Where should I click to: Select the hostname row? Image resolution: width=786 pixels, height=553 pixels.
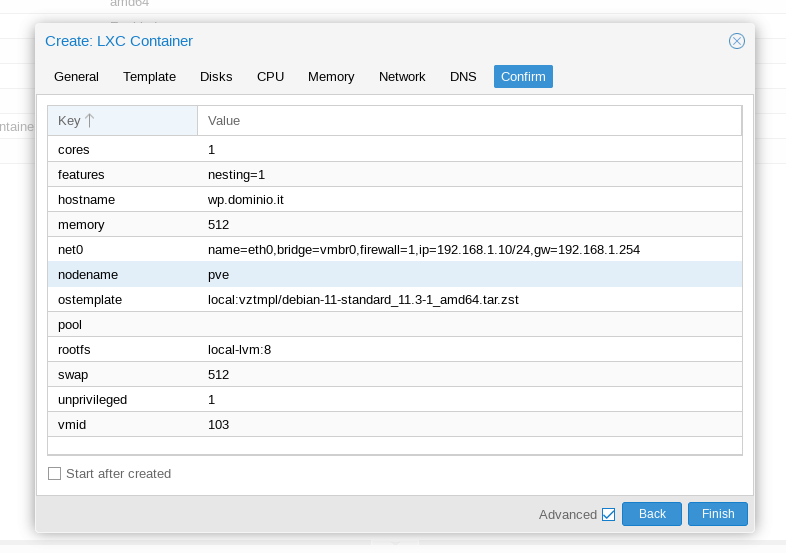395,200
